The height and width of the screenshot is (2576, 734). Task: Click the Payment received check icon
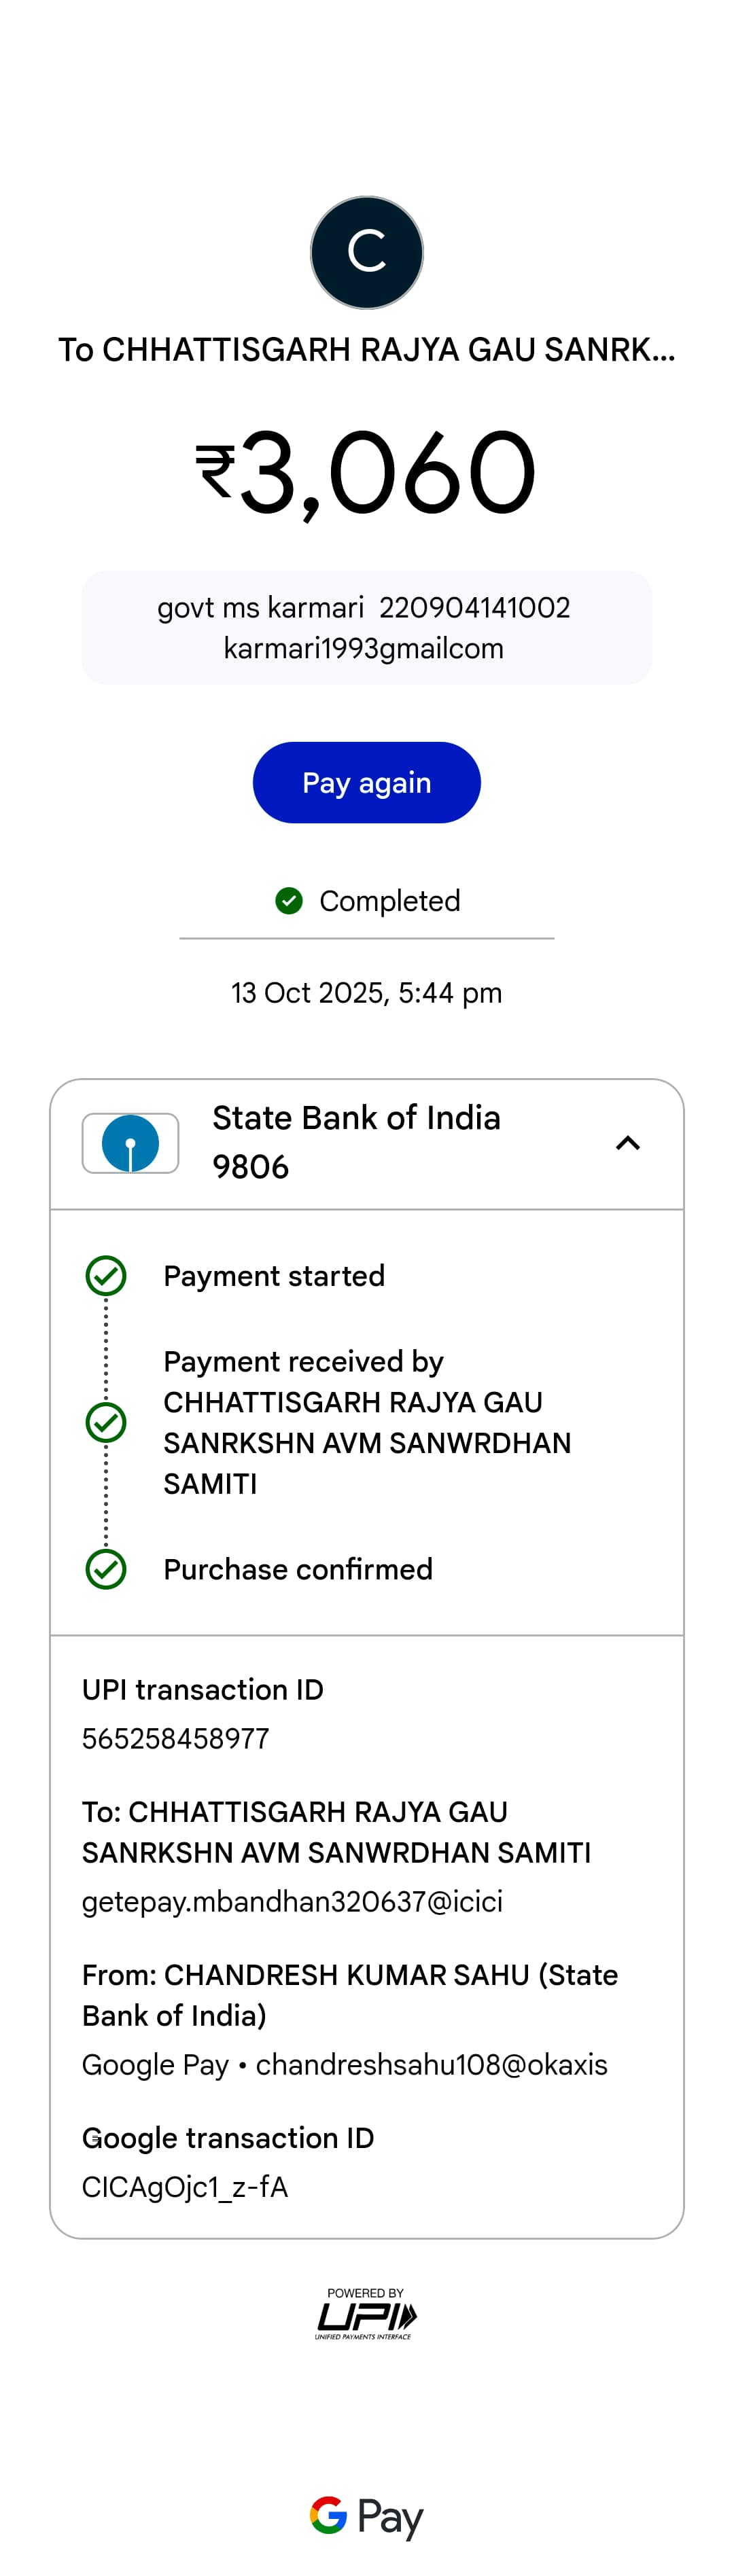(106, 1422)
